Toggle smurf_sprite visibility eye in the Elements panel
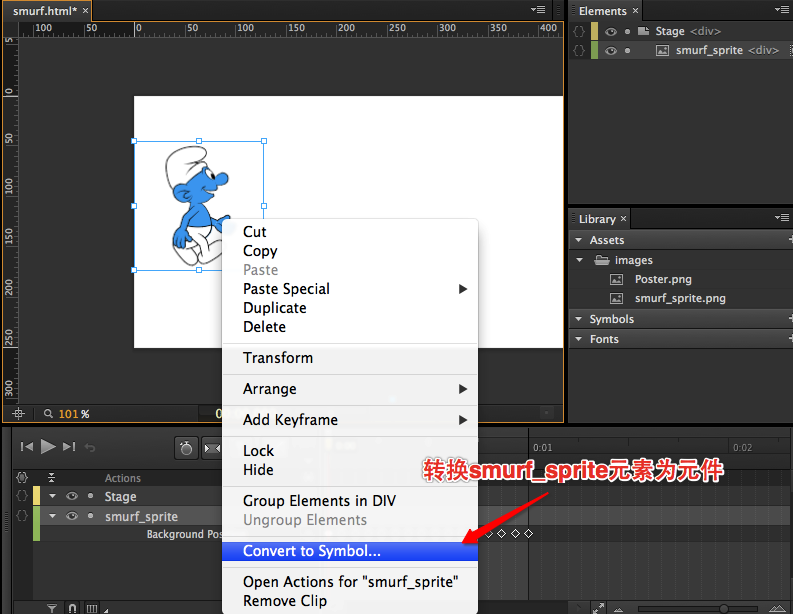This screenshot has width=793, height=614. (x=611, y=51)
